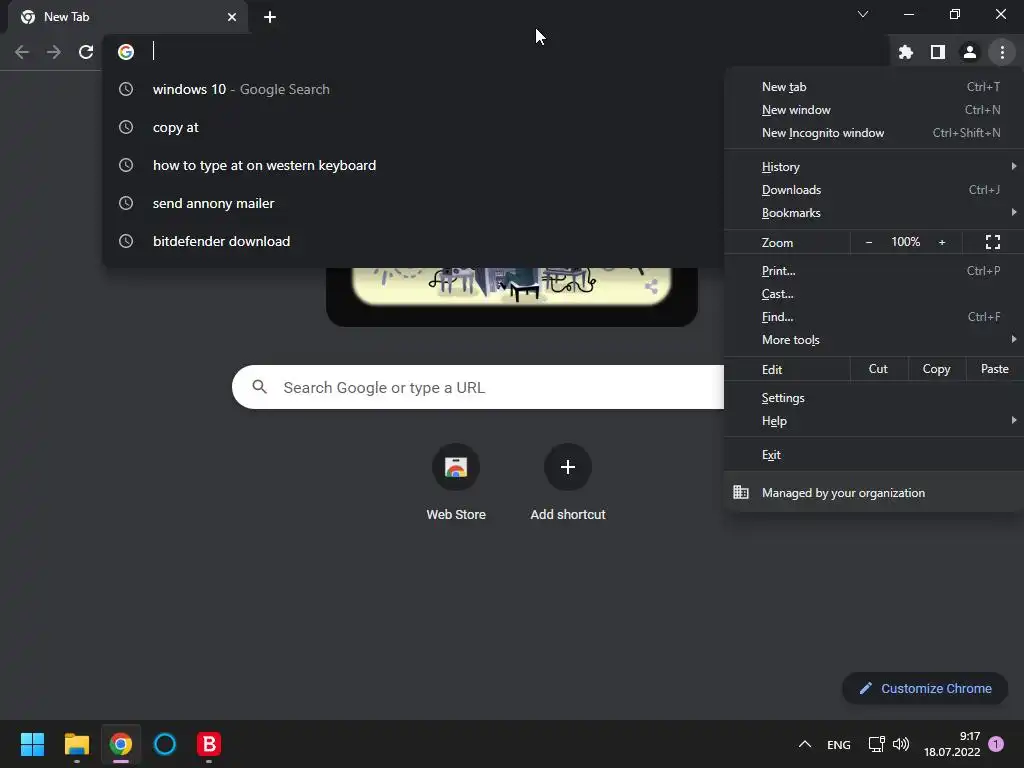The width and height of the screenshot is (1024, 768).
Task: Click ENG language indicator
Action: click(x=839, y=744)
